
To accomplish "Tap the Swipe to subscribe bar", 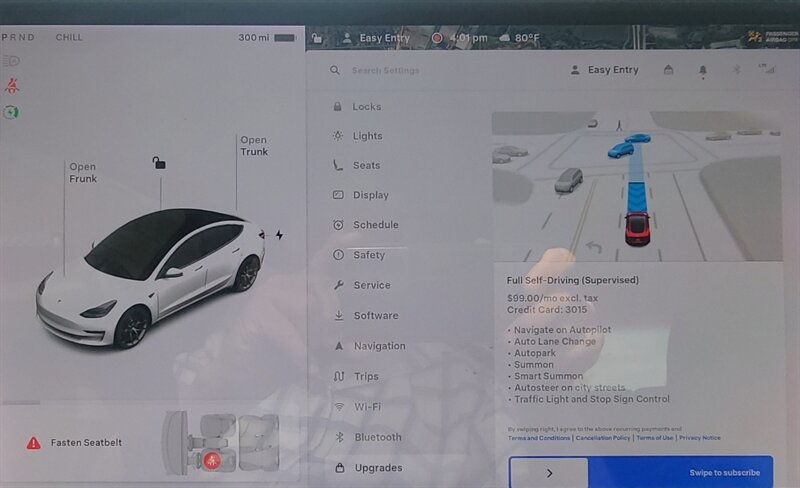I will pyautogui.click(x=641, y=473).
